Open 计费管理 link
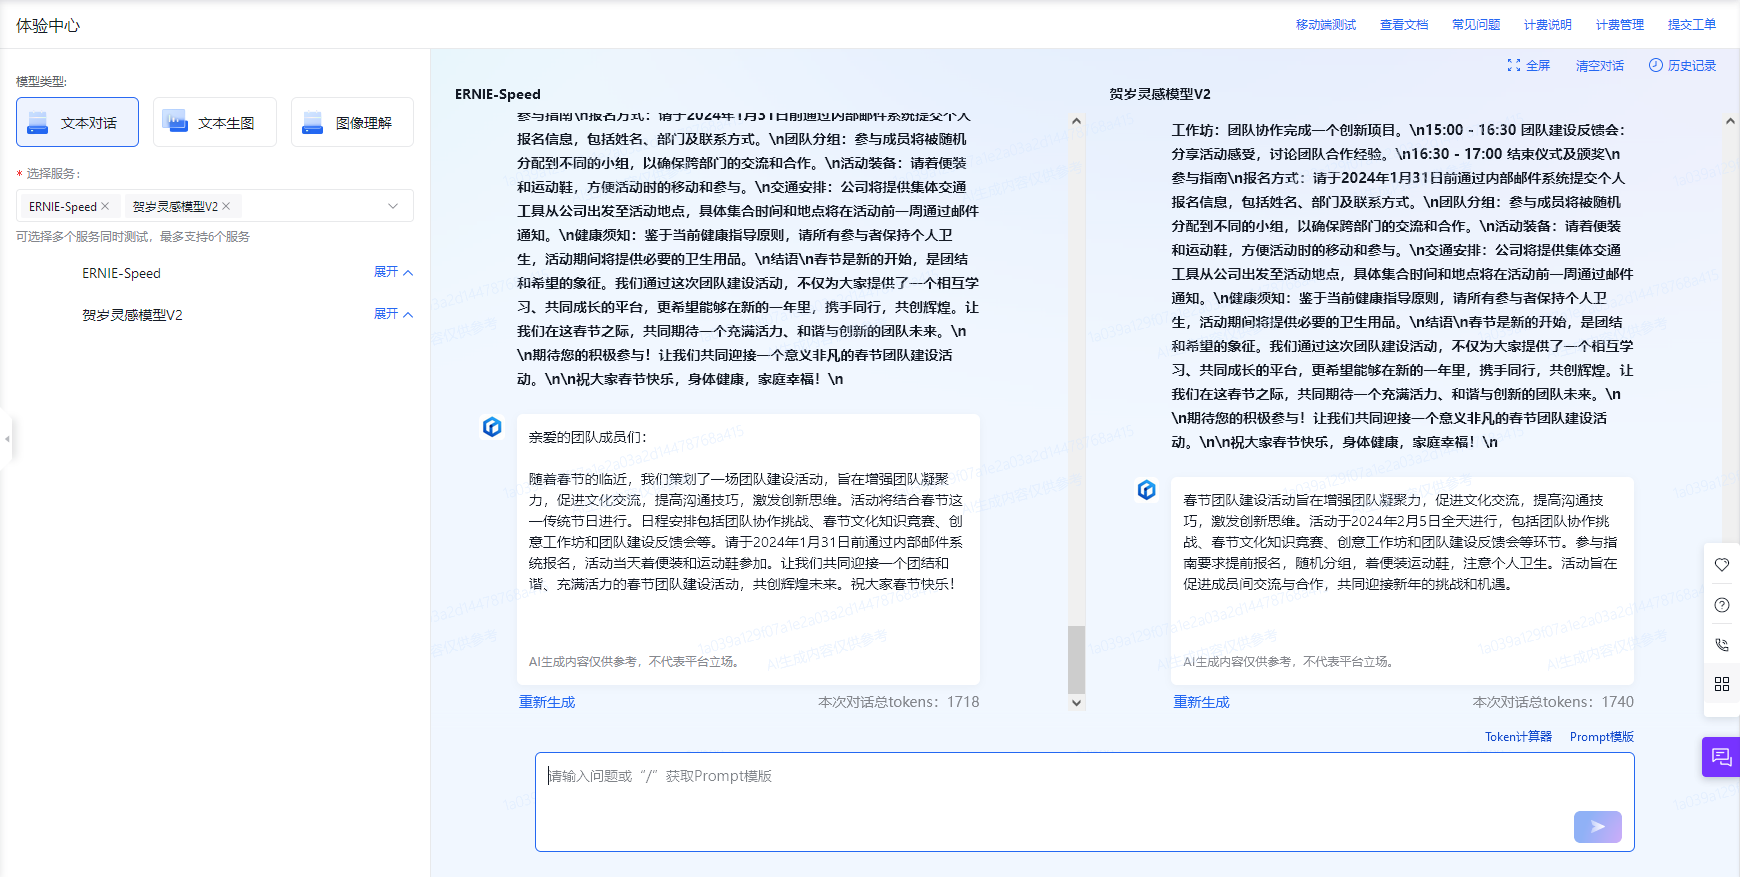Image resolution: width=1740 pixels, height=877 pixels. pos(1620,25)
